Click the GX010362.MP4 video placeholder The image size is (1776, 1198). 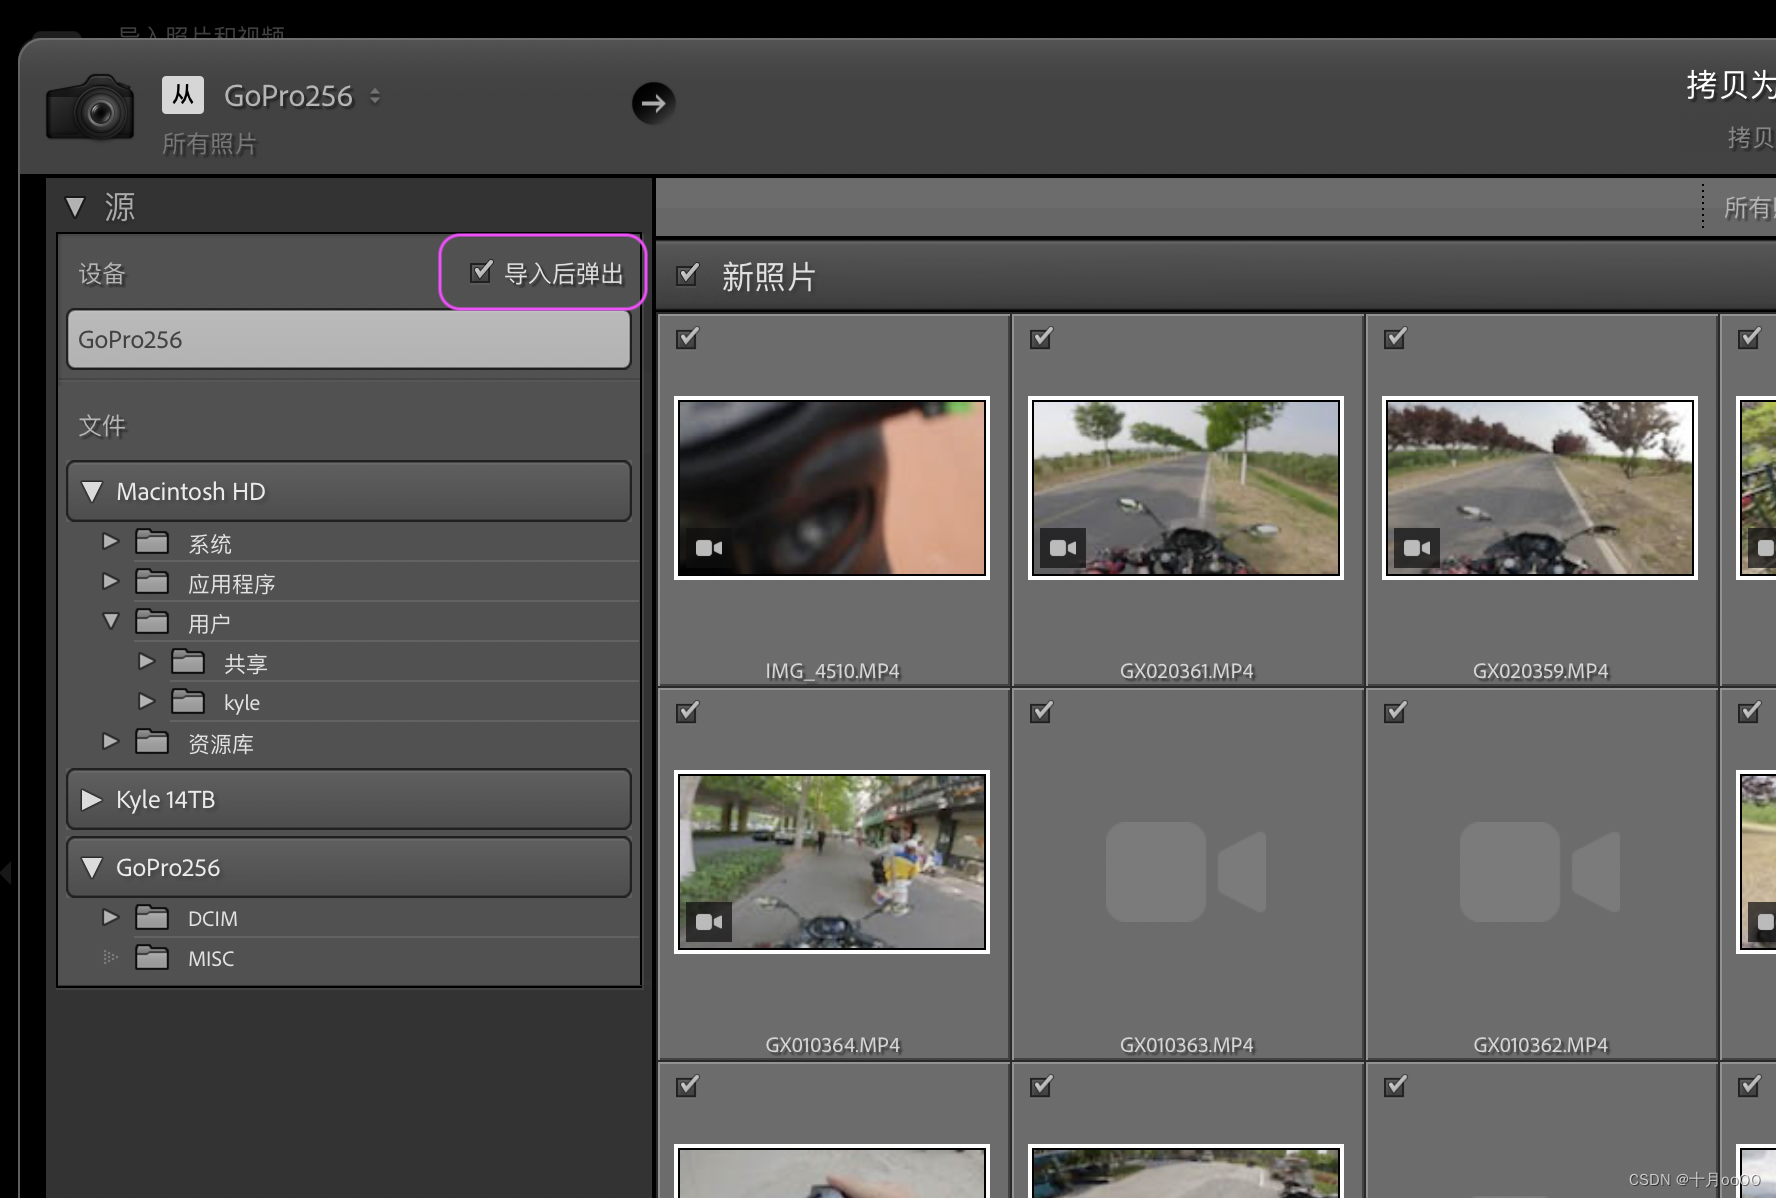(x=1540, y=872)
